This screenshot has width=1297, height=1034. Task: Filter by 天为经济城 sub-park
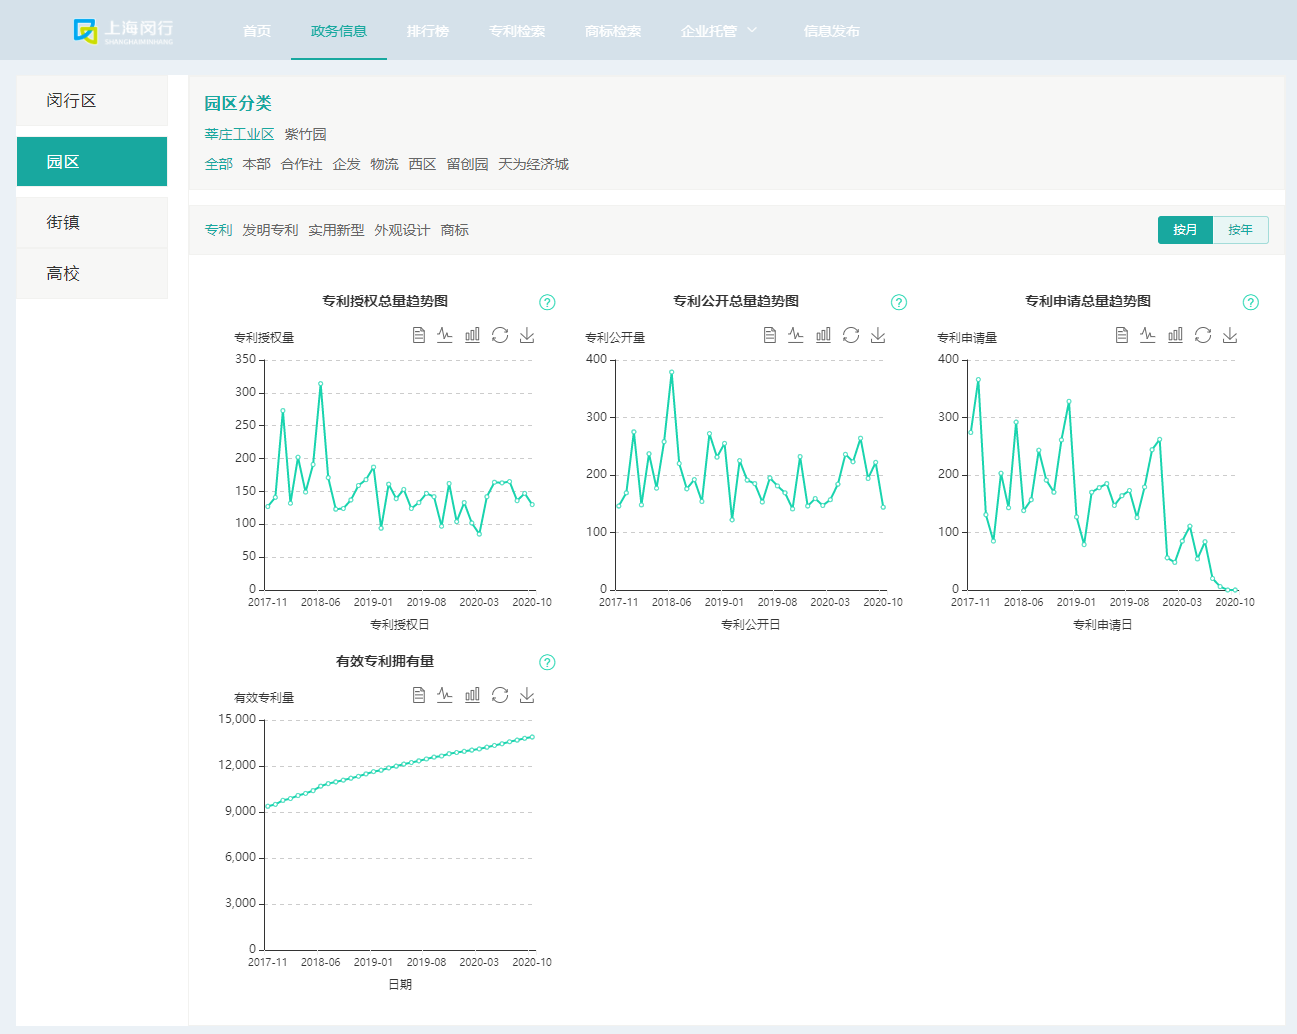pos(533,164)
